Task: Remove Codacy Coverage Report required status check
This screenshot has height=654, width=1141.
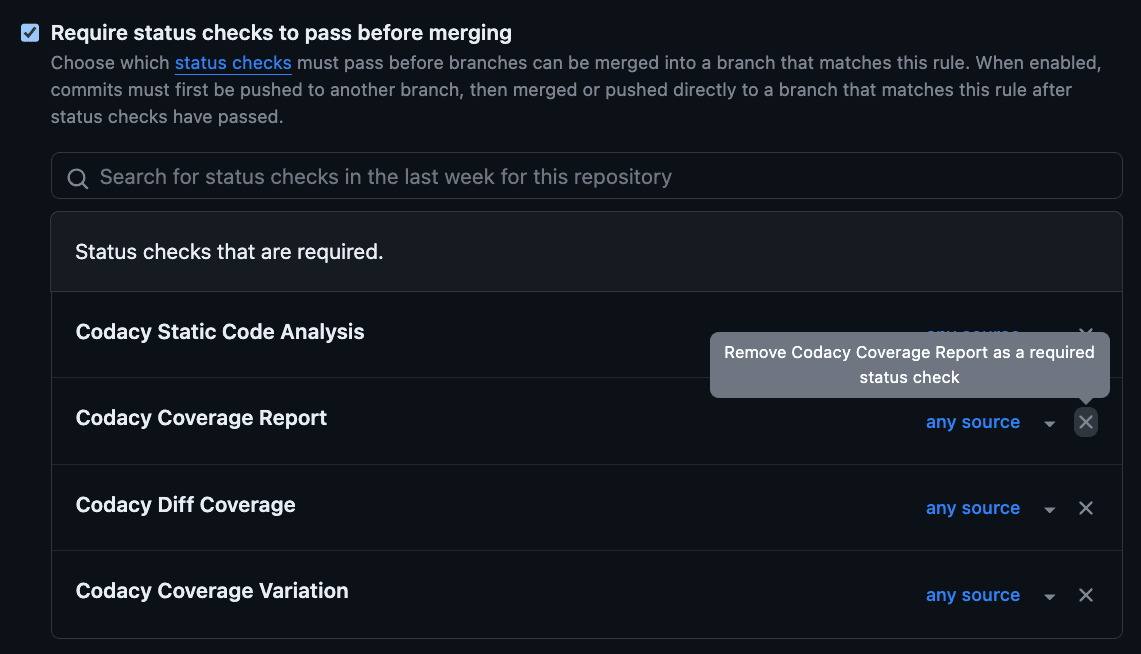Action: pyautogui.click(x=1086, y=421)
